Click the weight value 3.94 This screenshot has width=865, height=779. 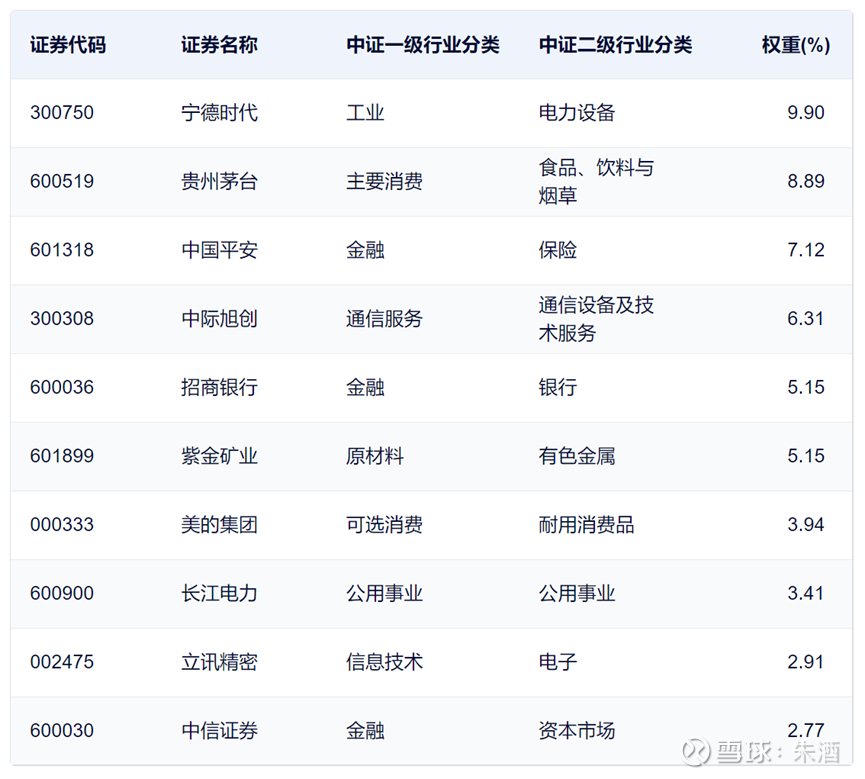coord(805,524)
